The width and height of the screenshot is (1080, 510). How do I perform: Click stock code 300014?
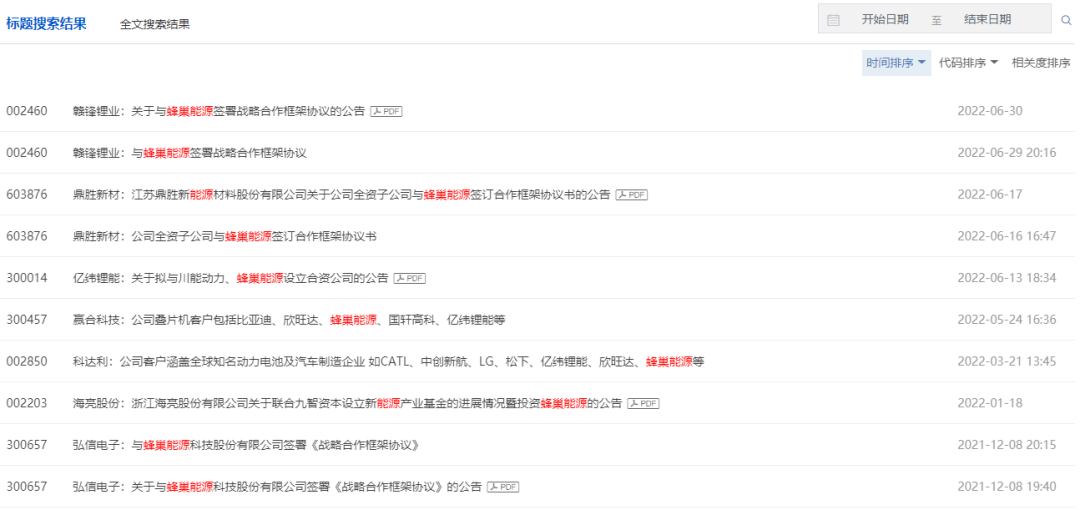tap(27, 278)
